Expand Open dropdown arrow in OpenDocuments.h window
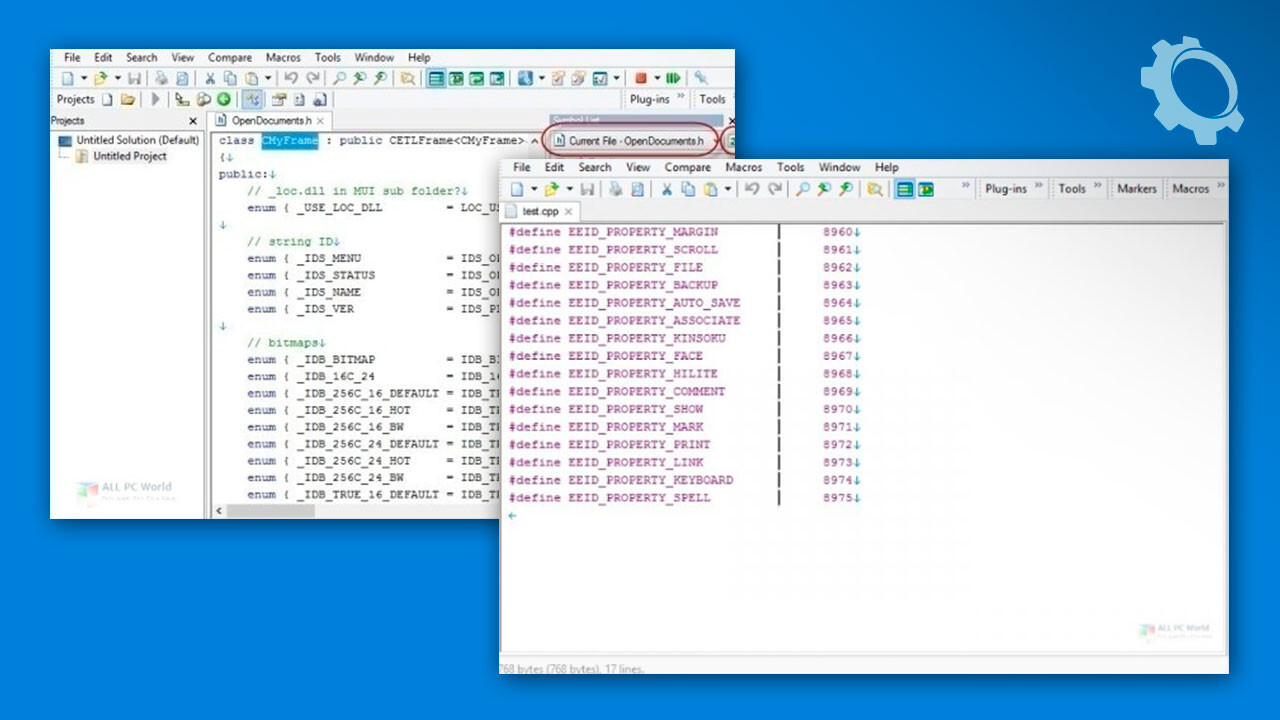The width and height of the screenshot is (1280, 720). click(x=117, y=78)
